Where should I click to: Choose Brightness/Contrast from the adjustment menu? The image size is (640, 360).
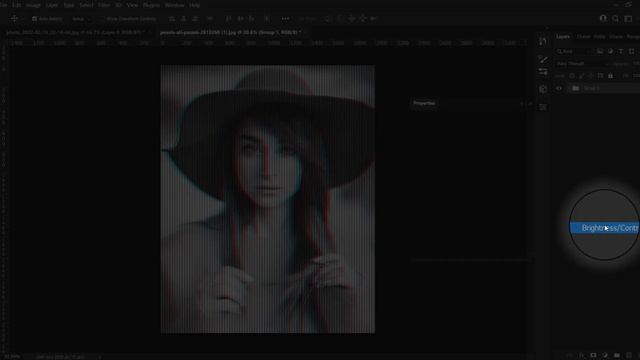pos(605,228)
